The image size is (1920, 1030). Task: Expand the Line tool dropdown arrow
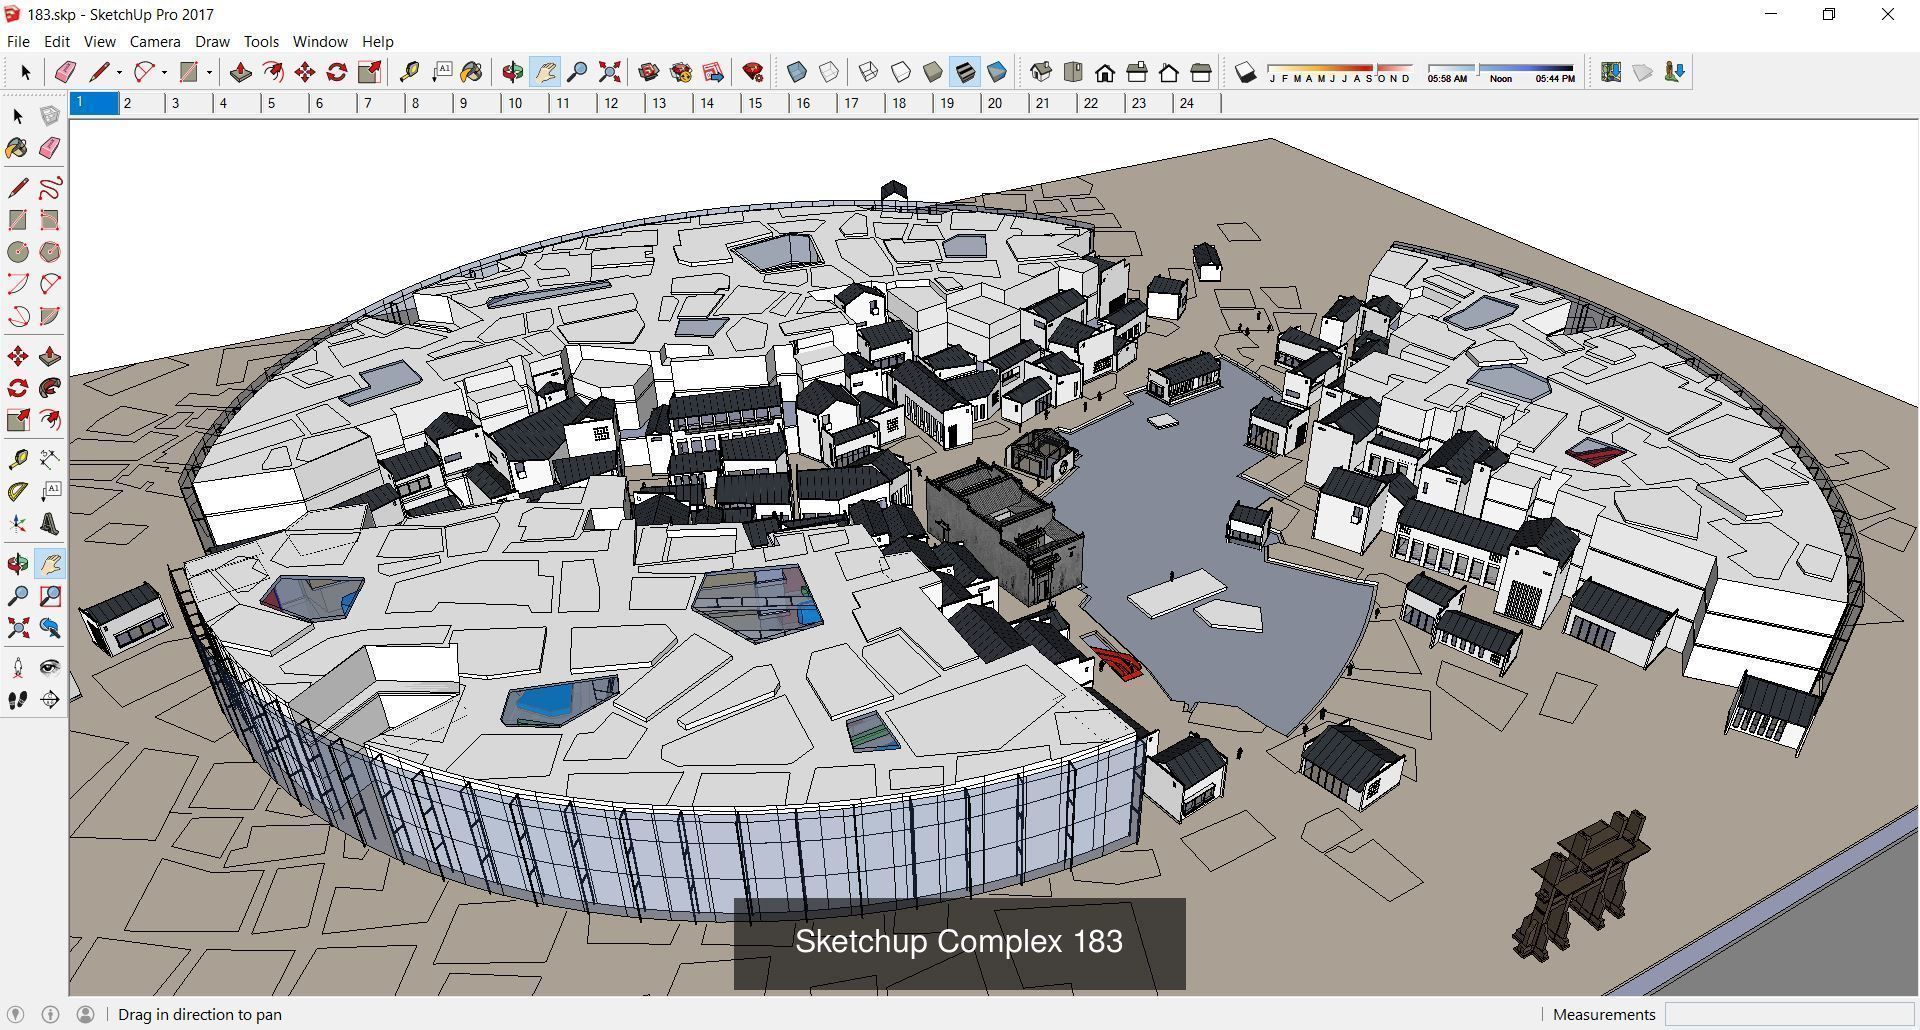pos(119,72)
